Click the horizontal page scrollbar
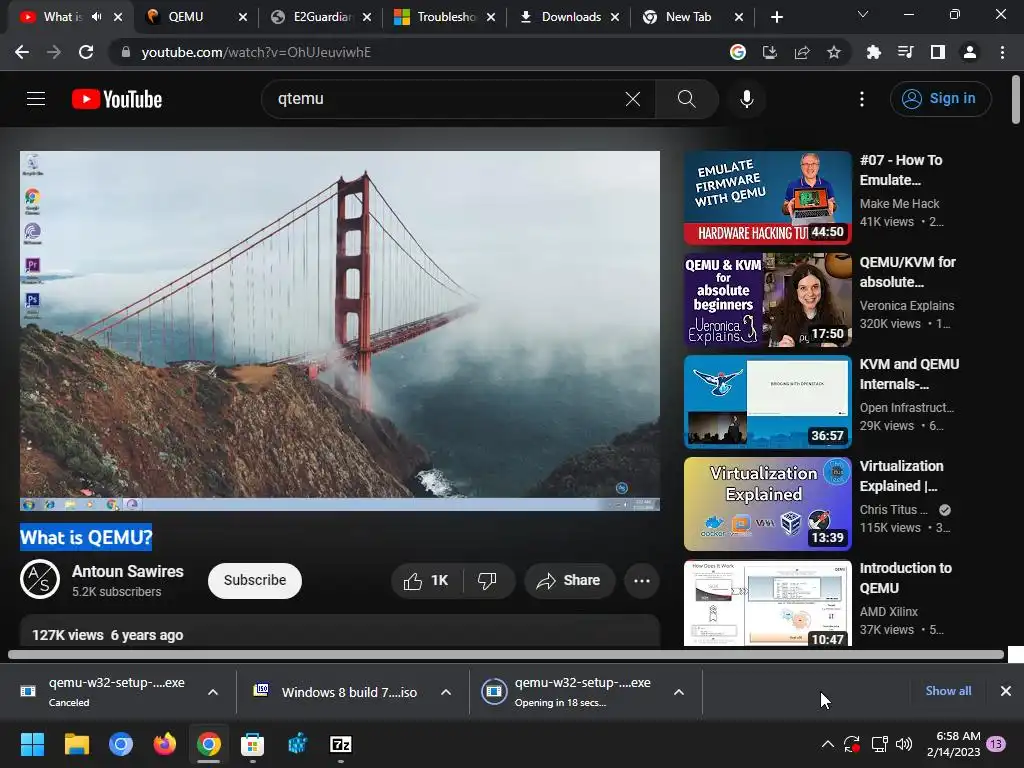 506,654
